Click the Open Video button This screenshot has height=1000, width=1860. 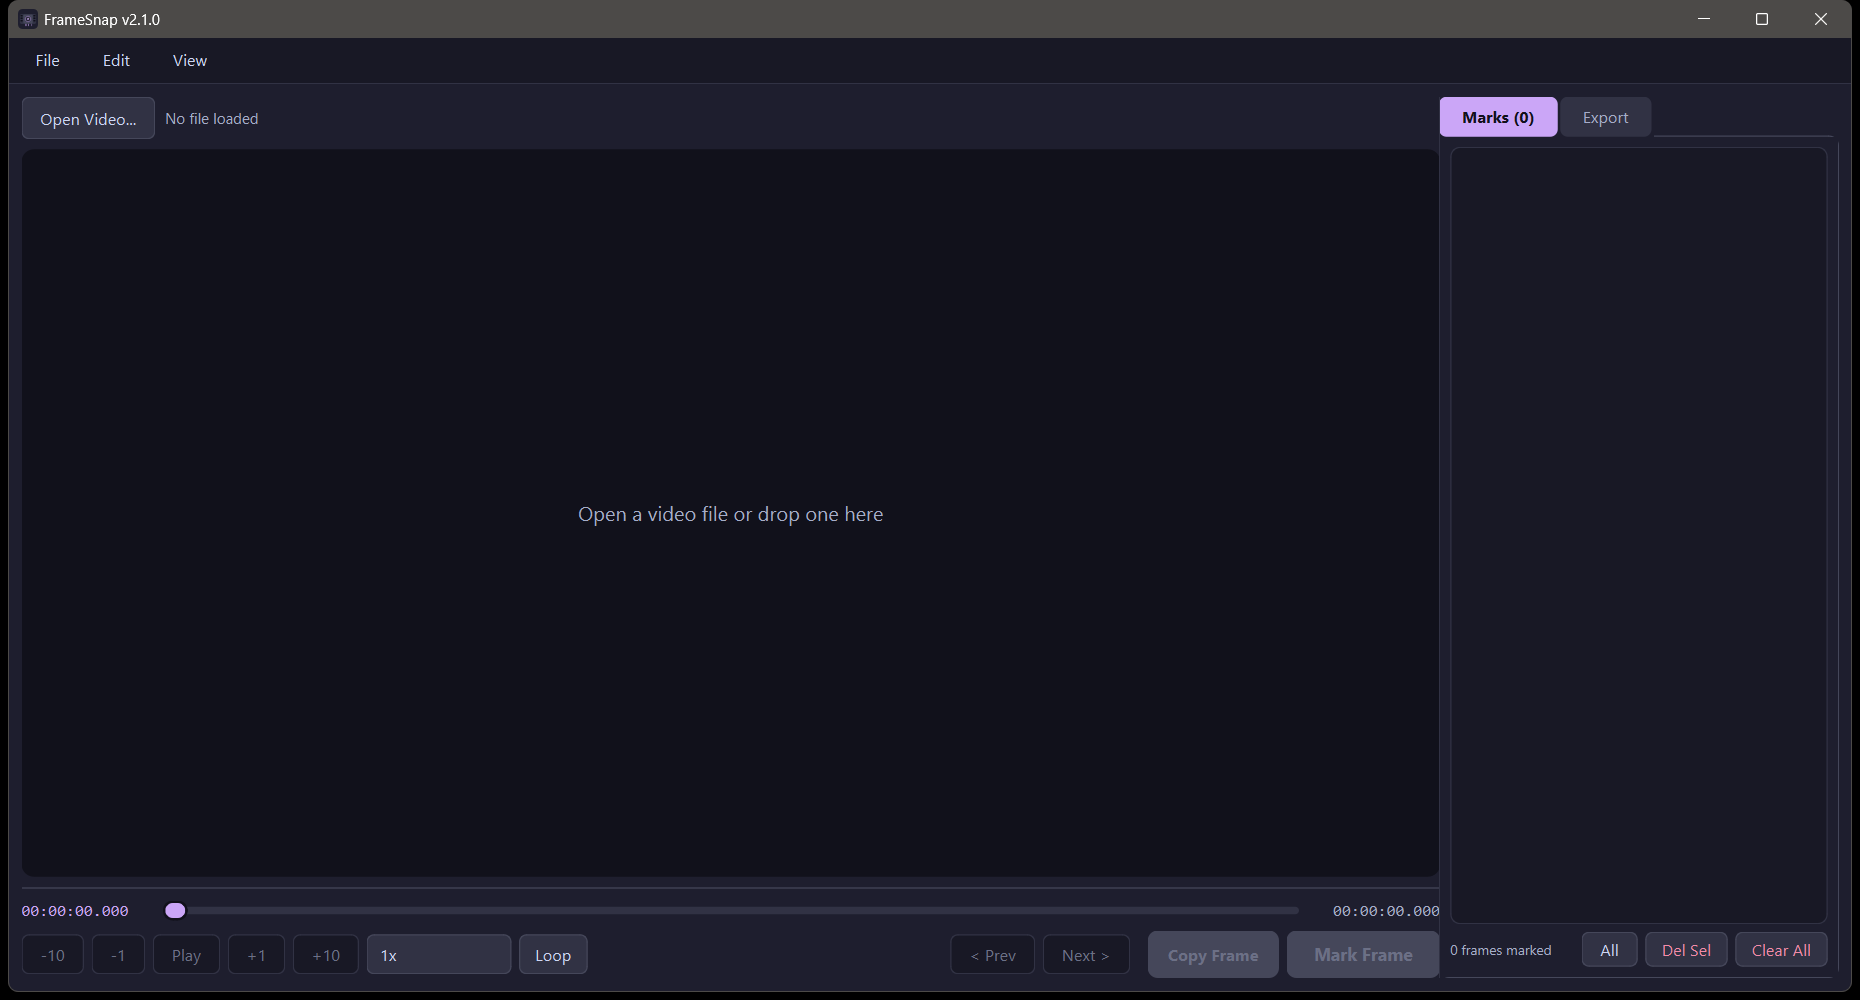click(88, 118)
